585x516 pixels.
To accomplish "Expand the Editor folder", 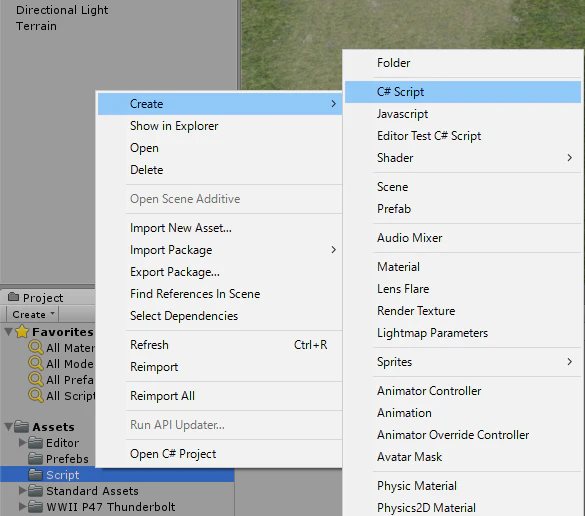I will click(x=22, y=442).
